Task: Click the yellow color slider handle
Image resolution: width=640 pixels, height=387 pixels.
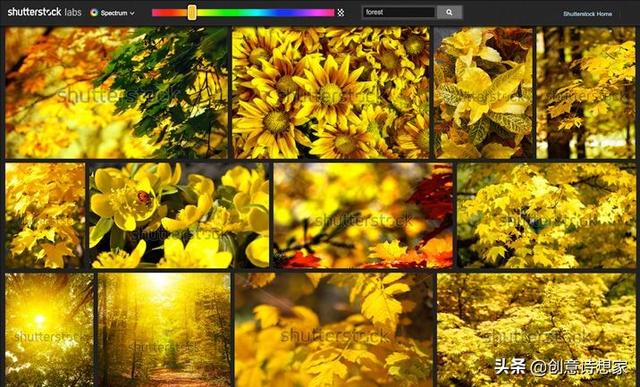Action: click(x=192, y=13)
